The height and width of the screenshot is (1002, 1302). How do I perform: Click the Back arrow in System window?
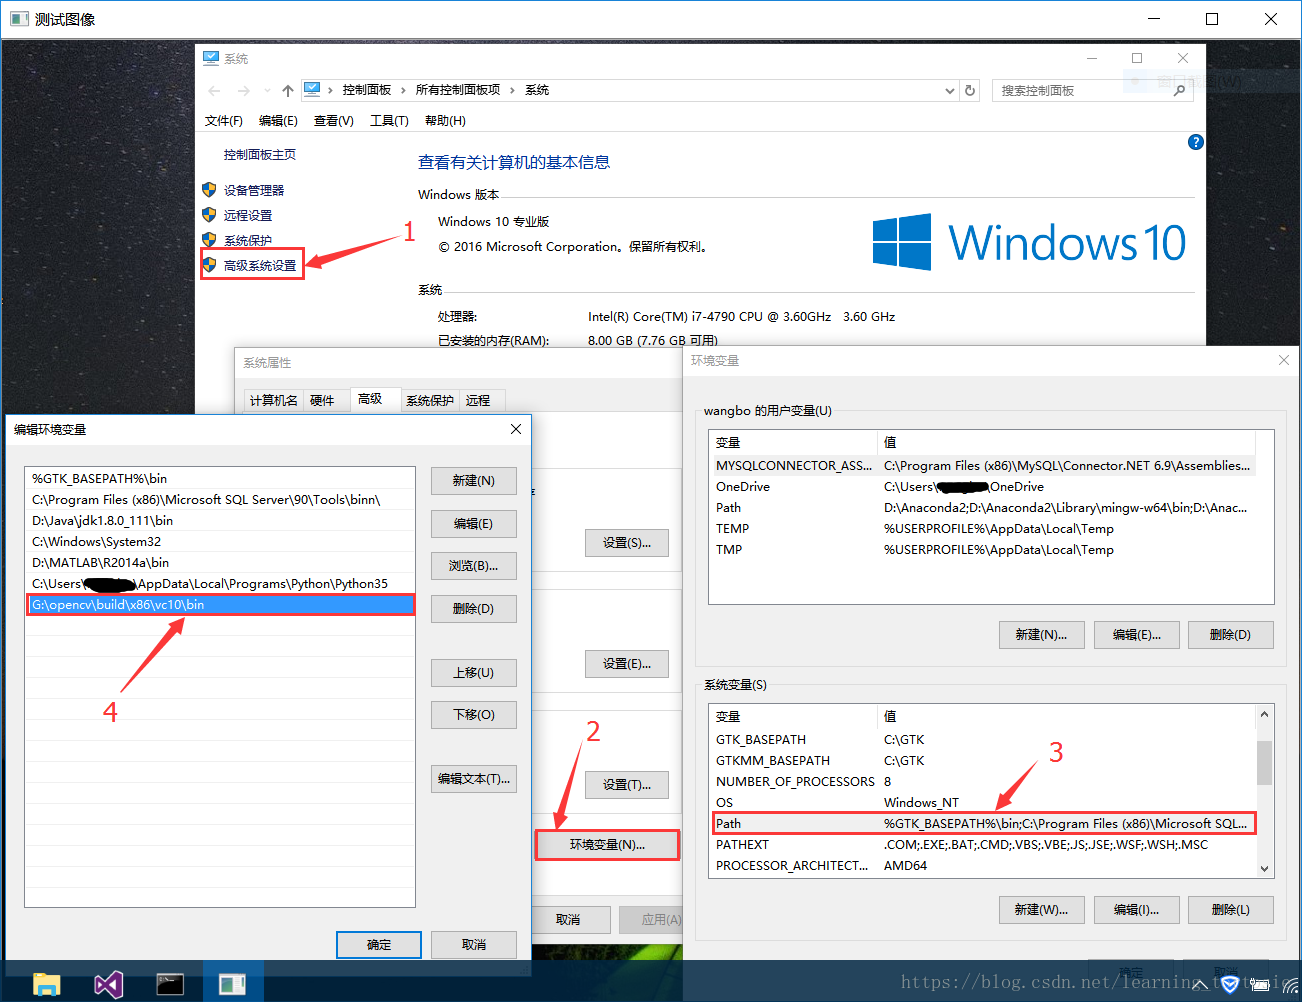point(214,90)
